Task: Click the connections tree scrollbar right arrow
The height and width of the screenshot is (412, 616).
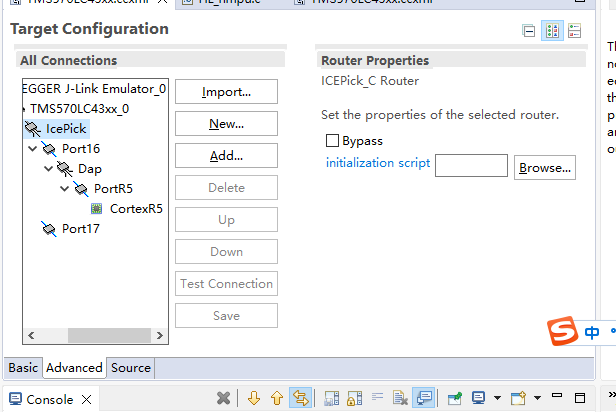Action: 160,335
